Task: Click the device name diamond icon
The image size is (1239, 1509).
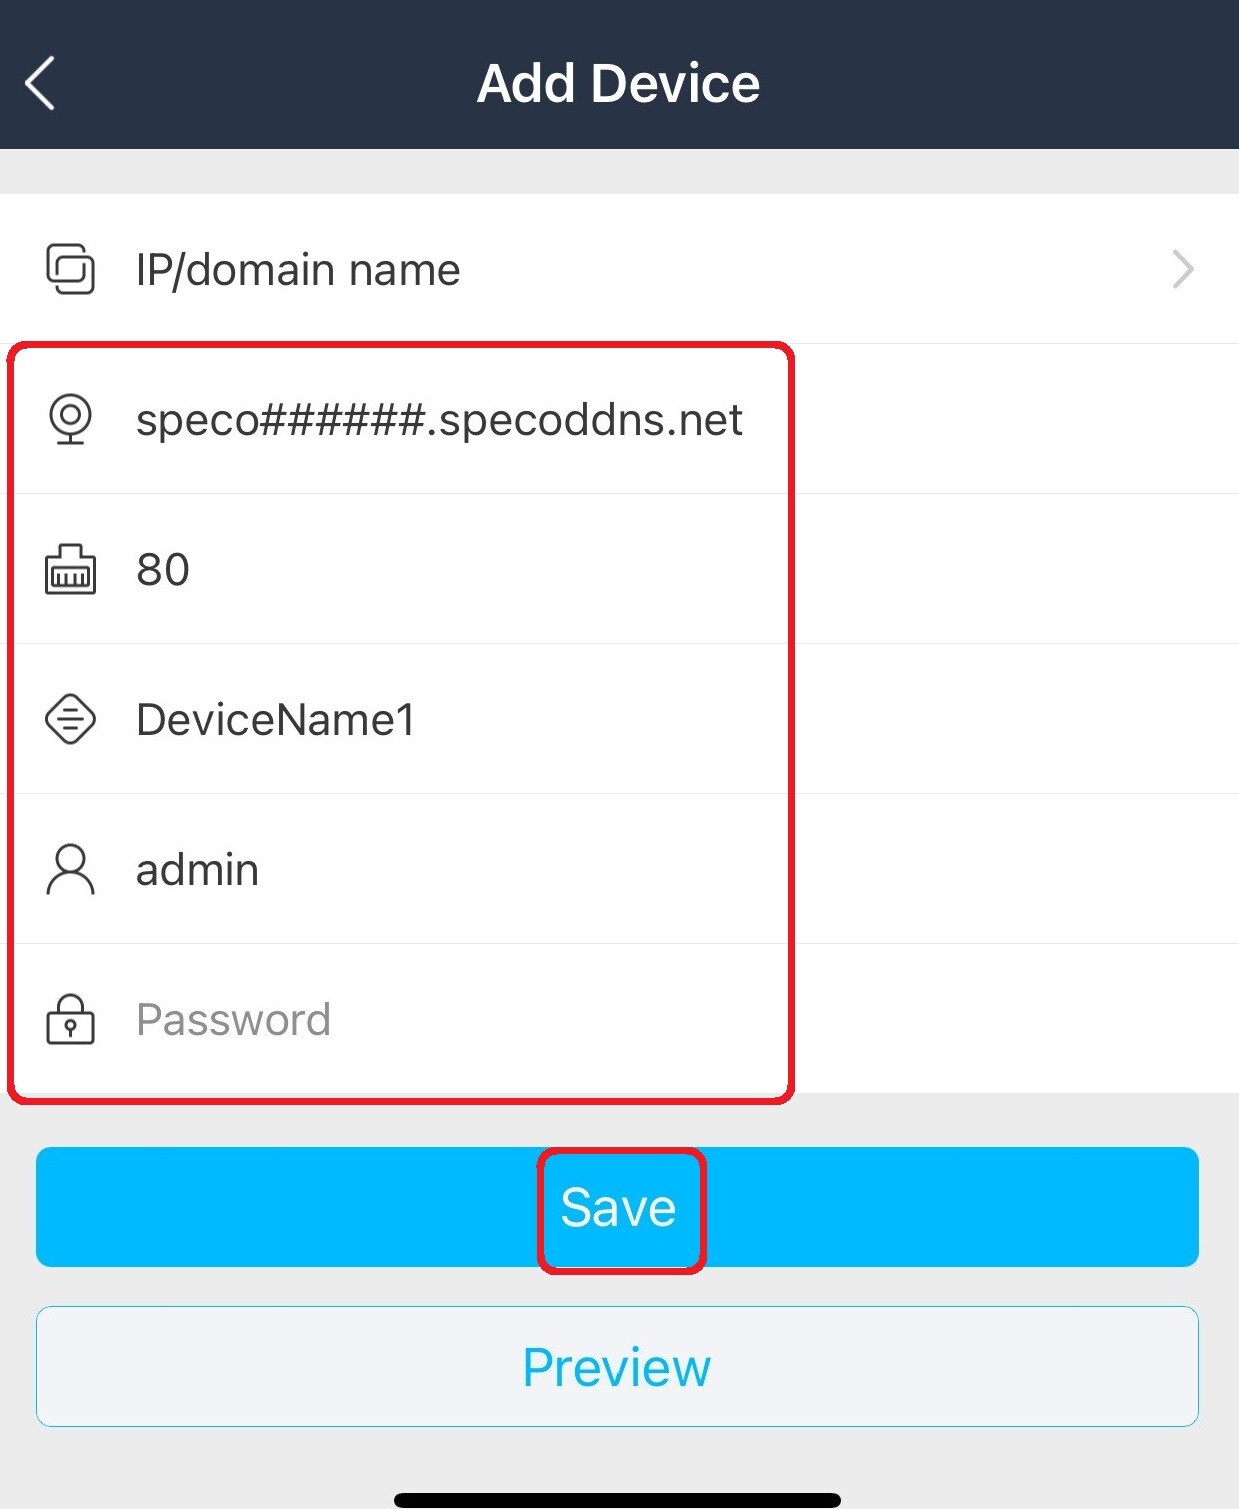Action: coord(70,719)
